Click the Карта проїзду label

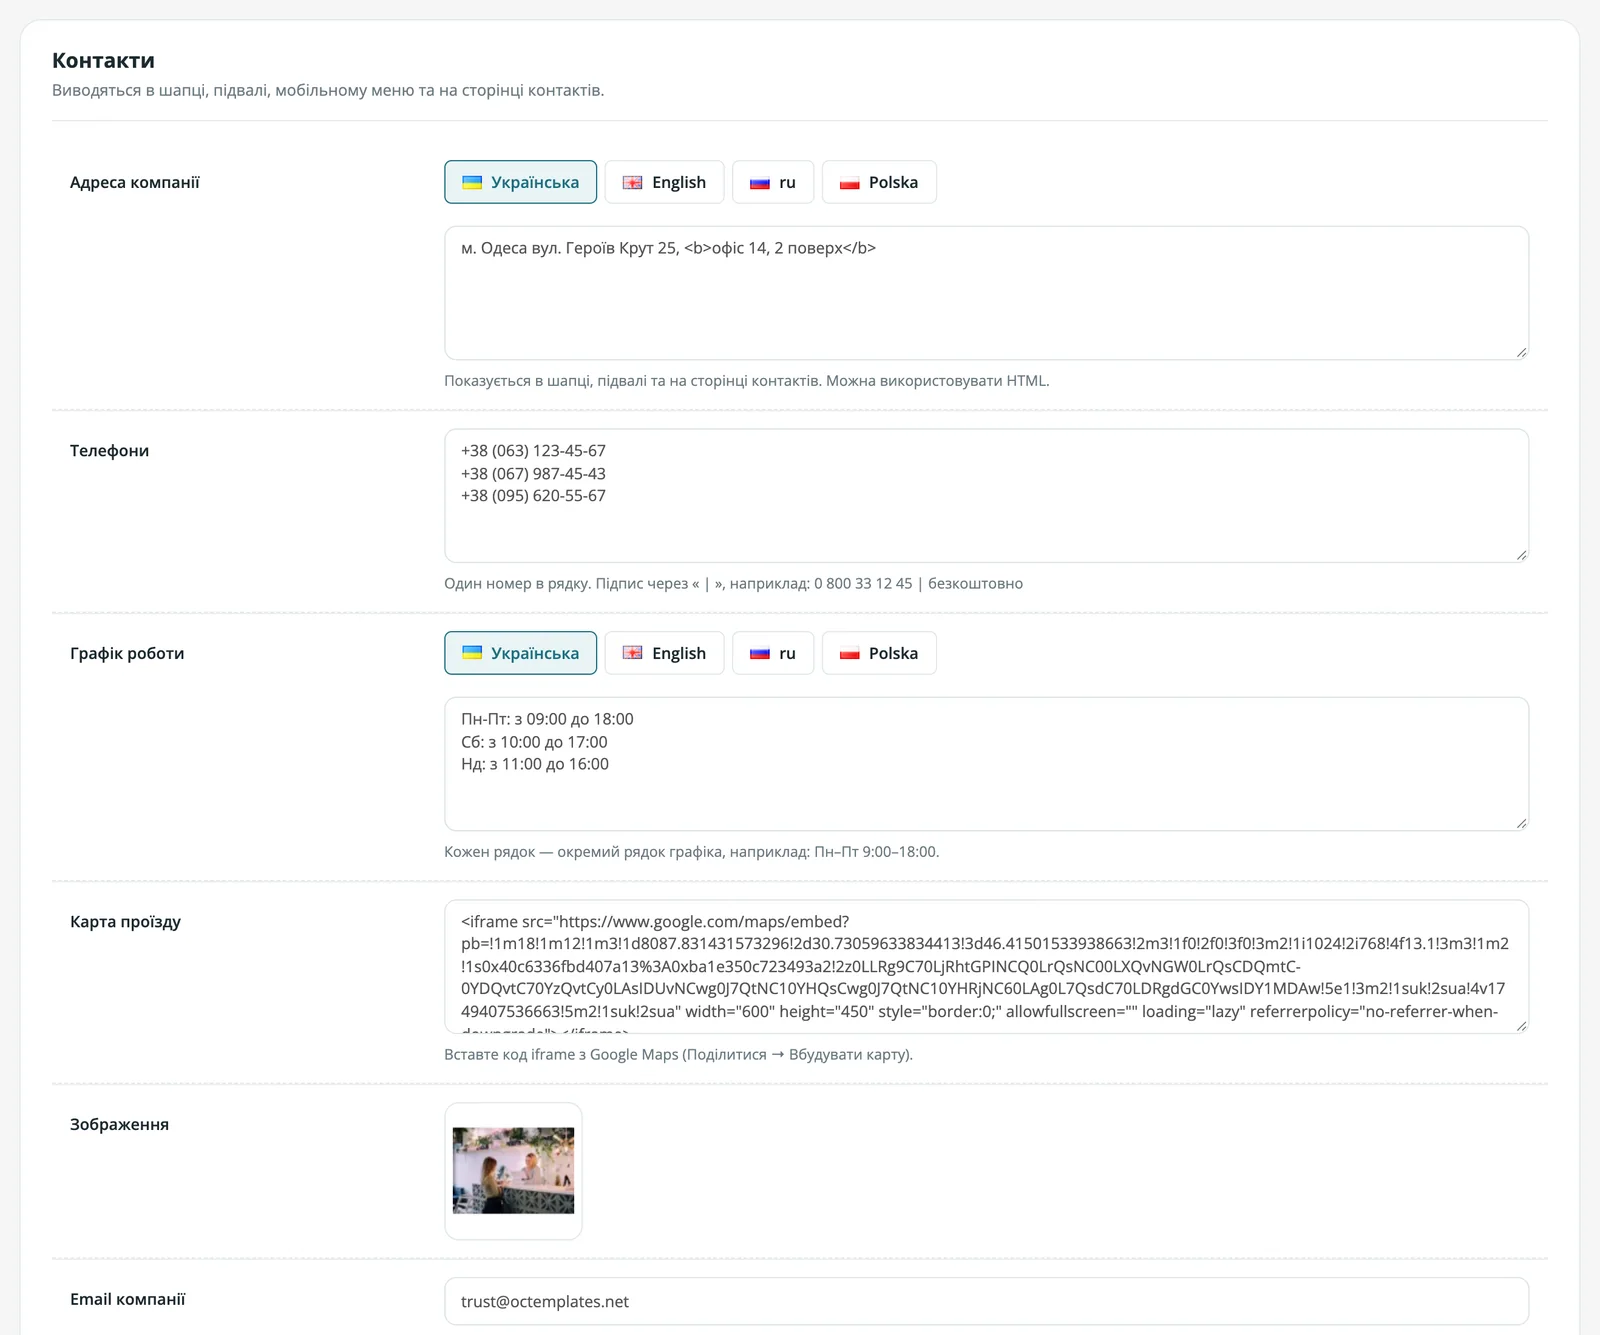pyautogui.click(x=125, y=922)
